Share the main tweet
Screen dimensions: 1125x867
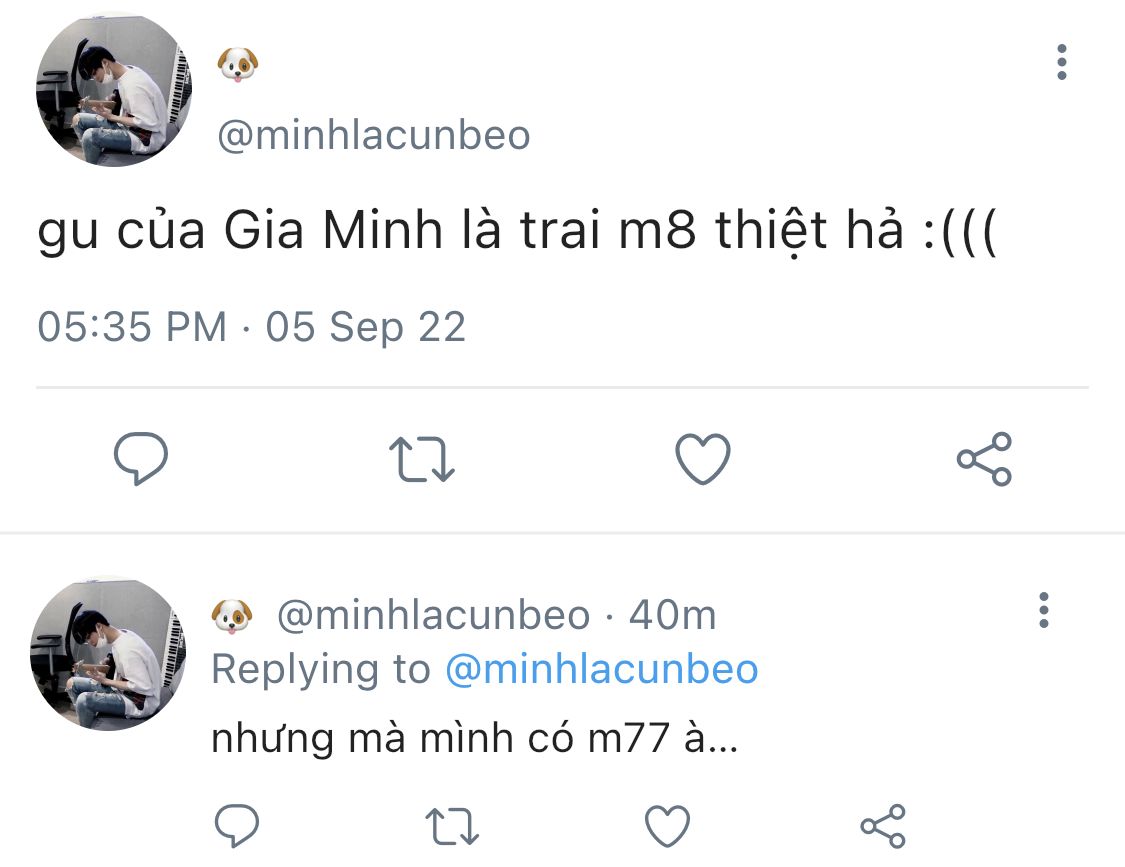984,459
